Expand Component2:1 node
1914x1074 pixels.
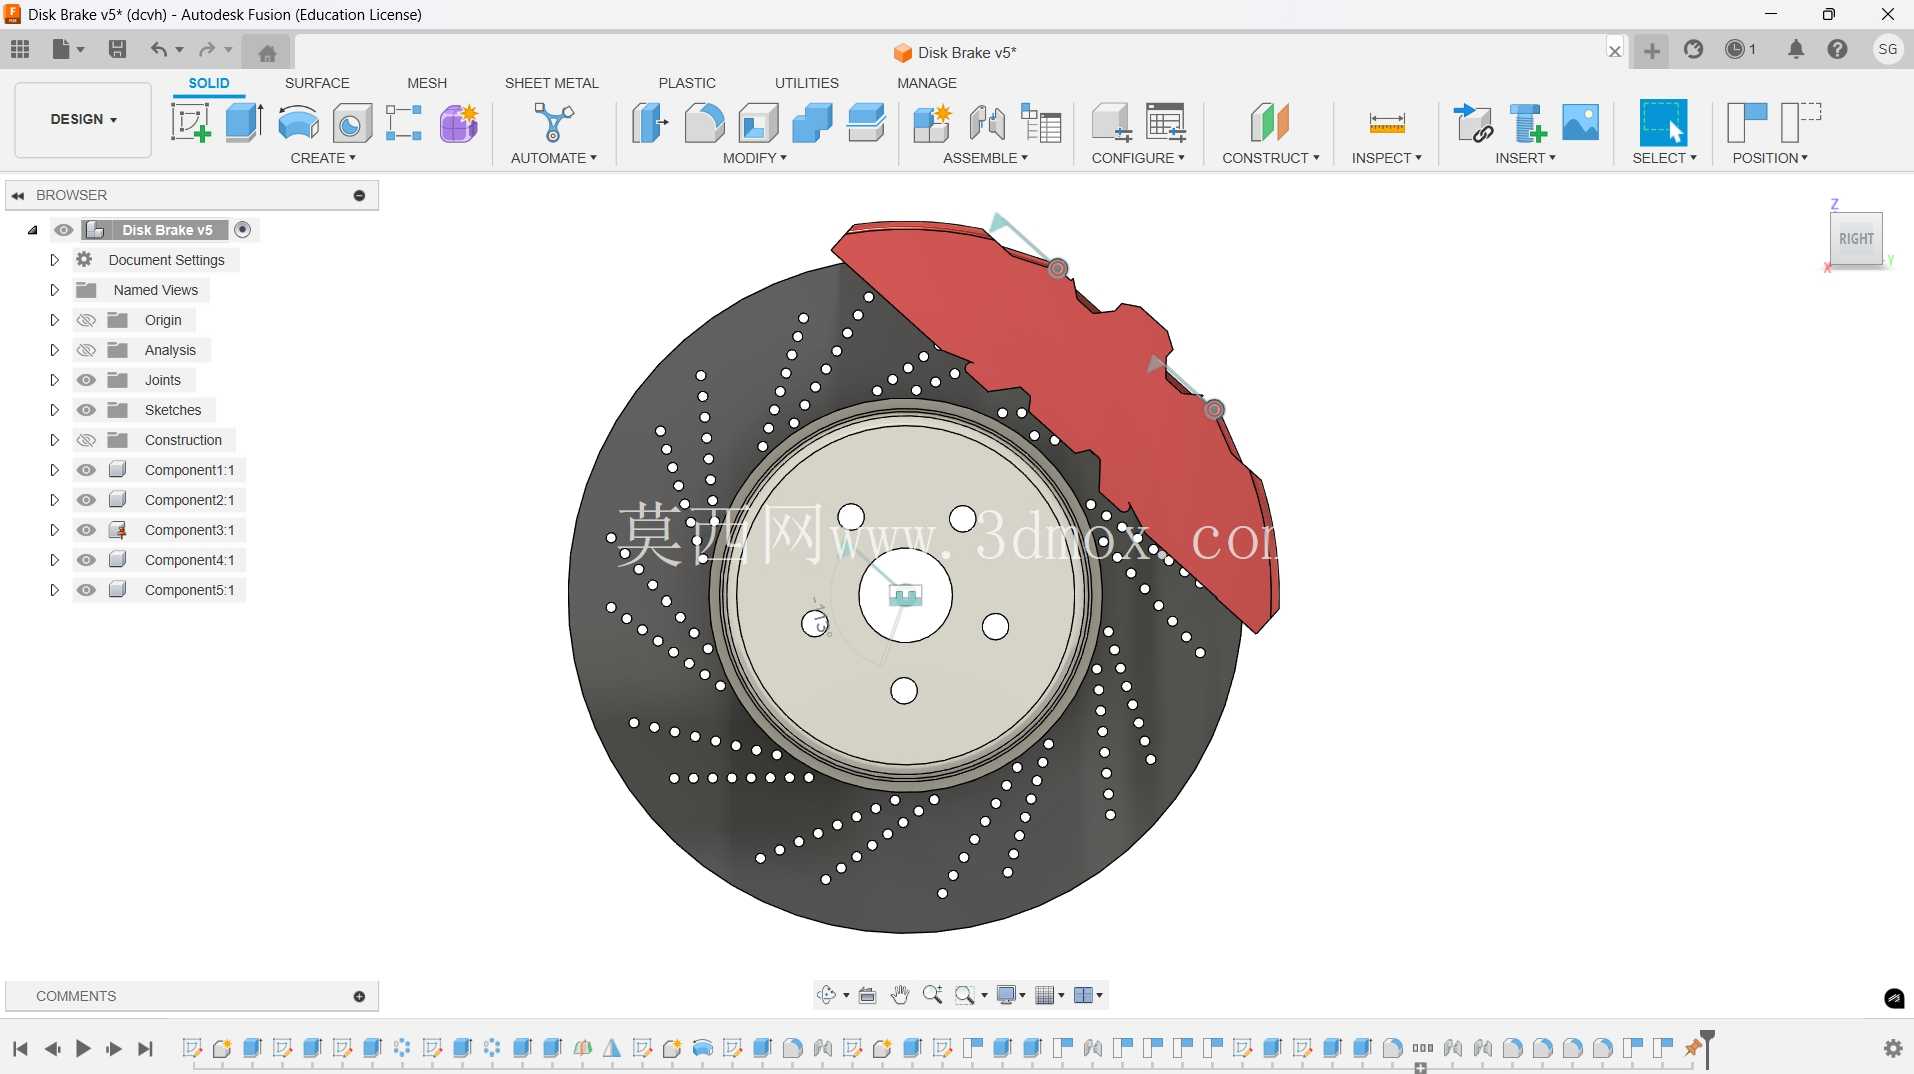(54, 500)
